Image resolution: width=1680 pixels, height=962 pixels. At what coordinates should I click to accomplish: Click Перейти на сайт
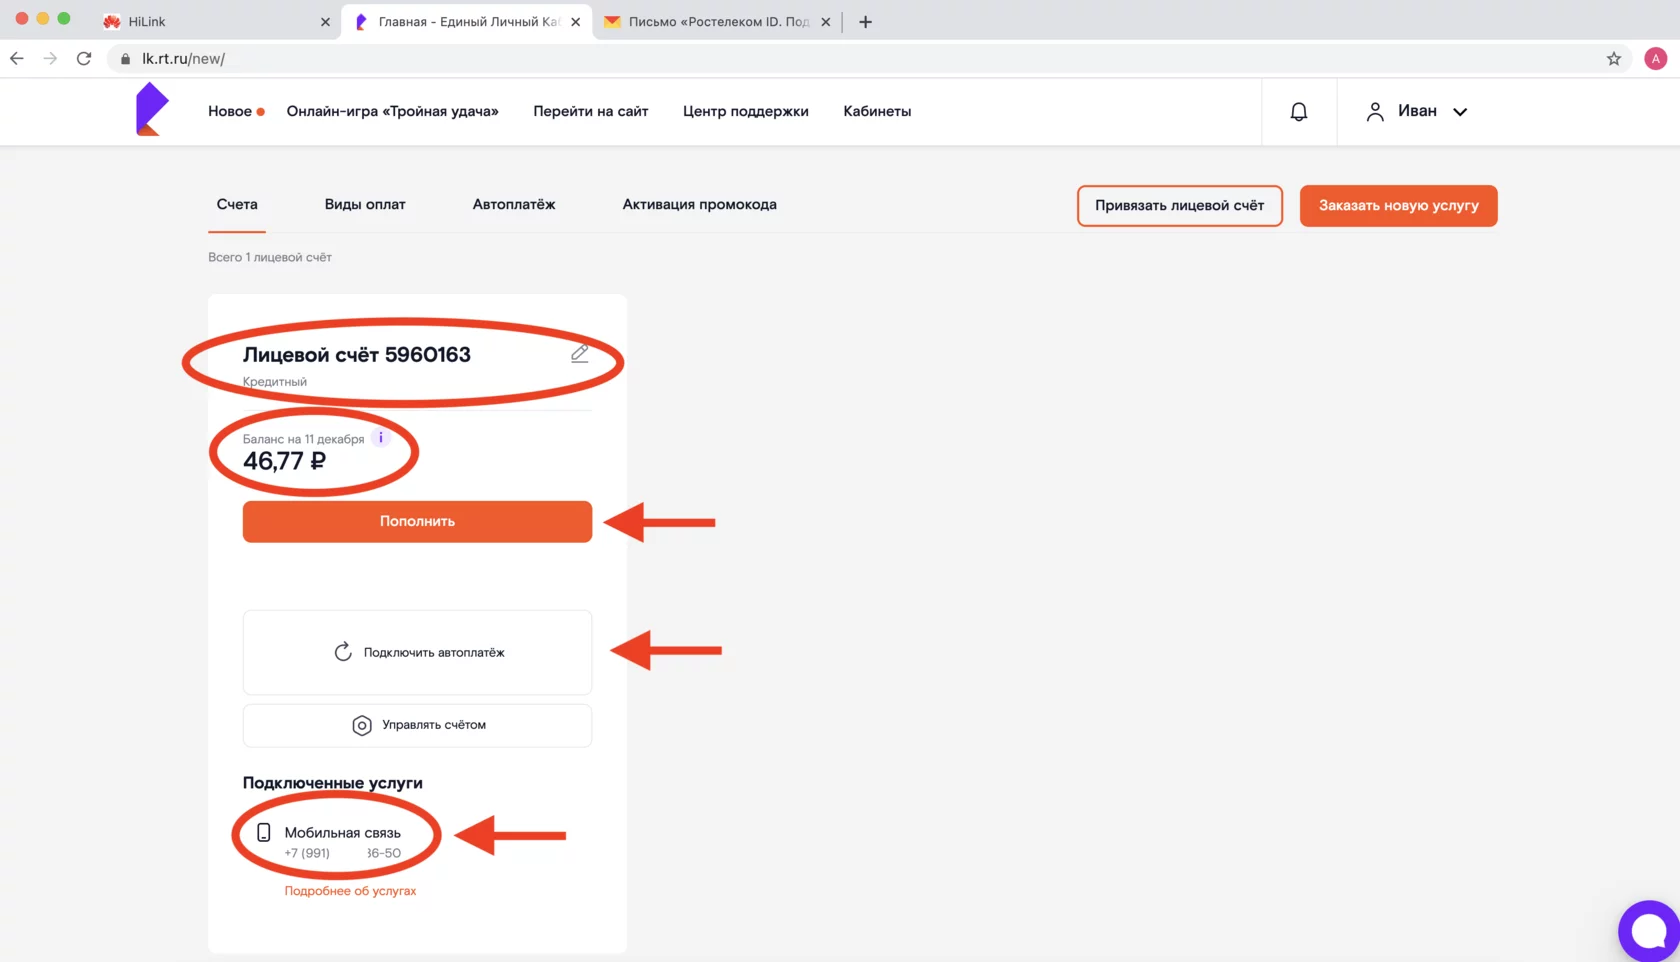(590, 111)
